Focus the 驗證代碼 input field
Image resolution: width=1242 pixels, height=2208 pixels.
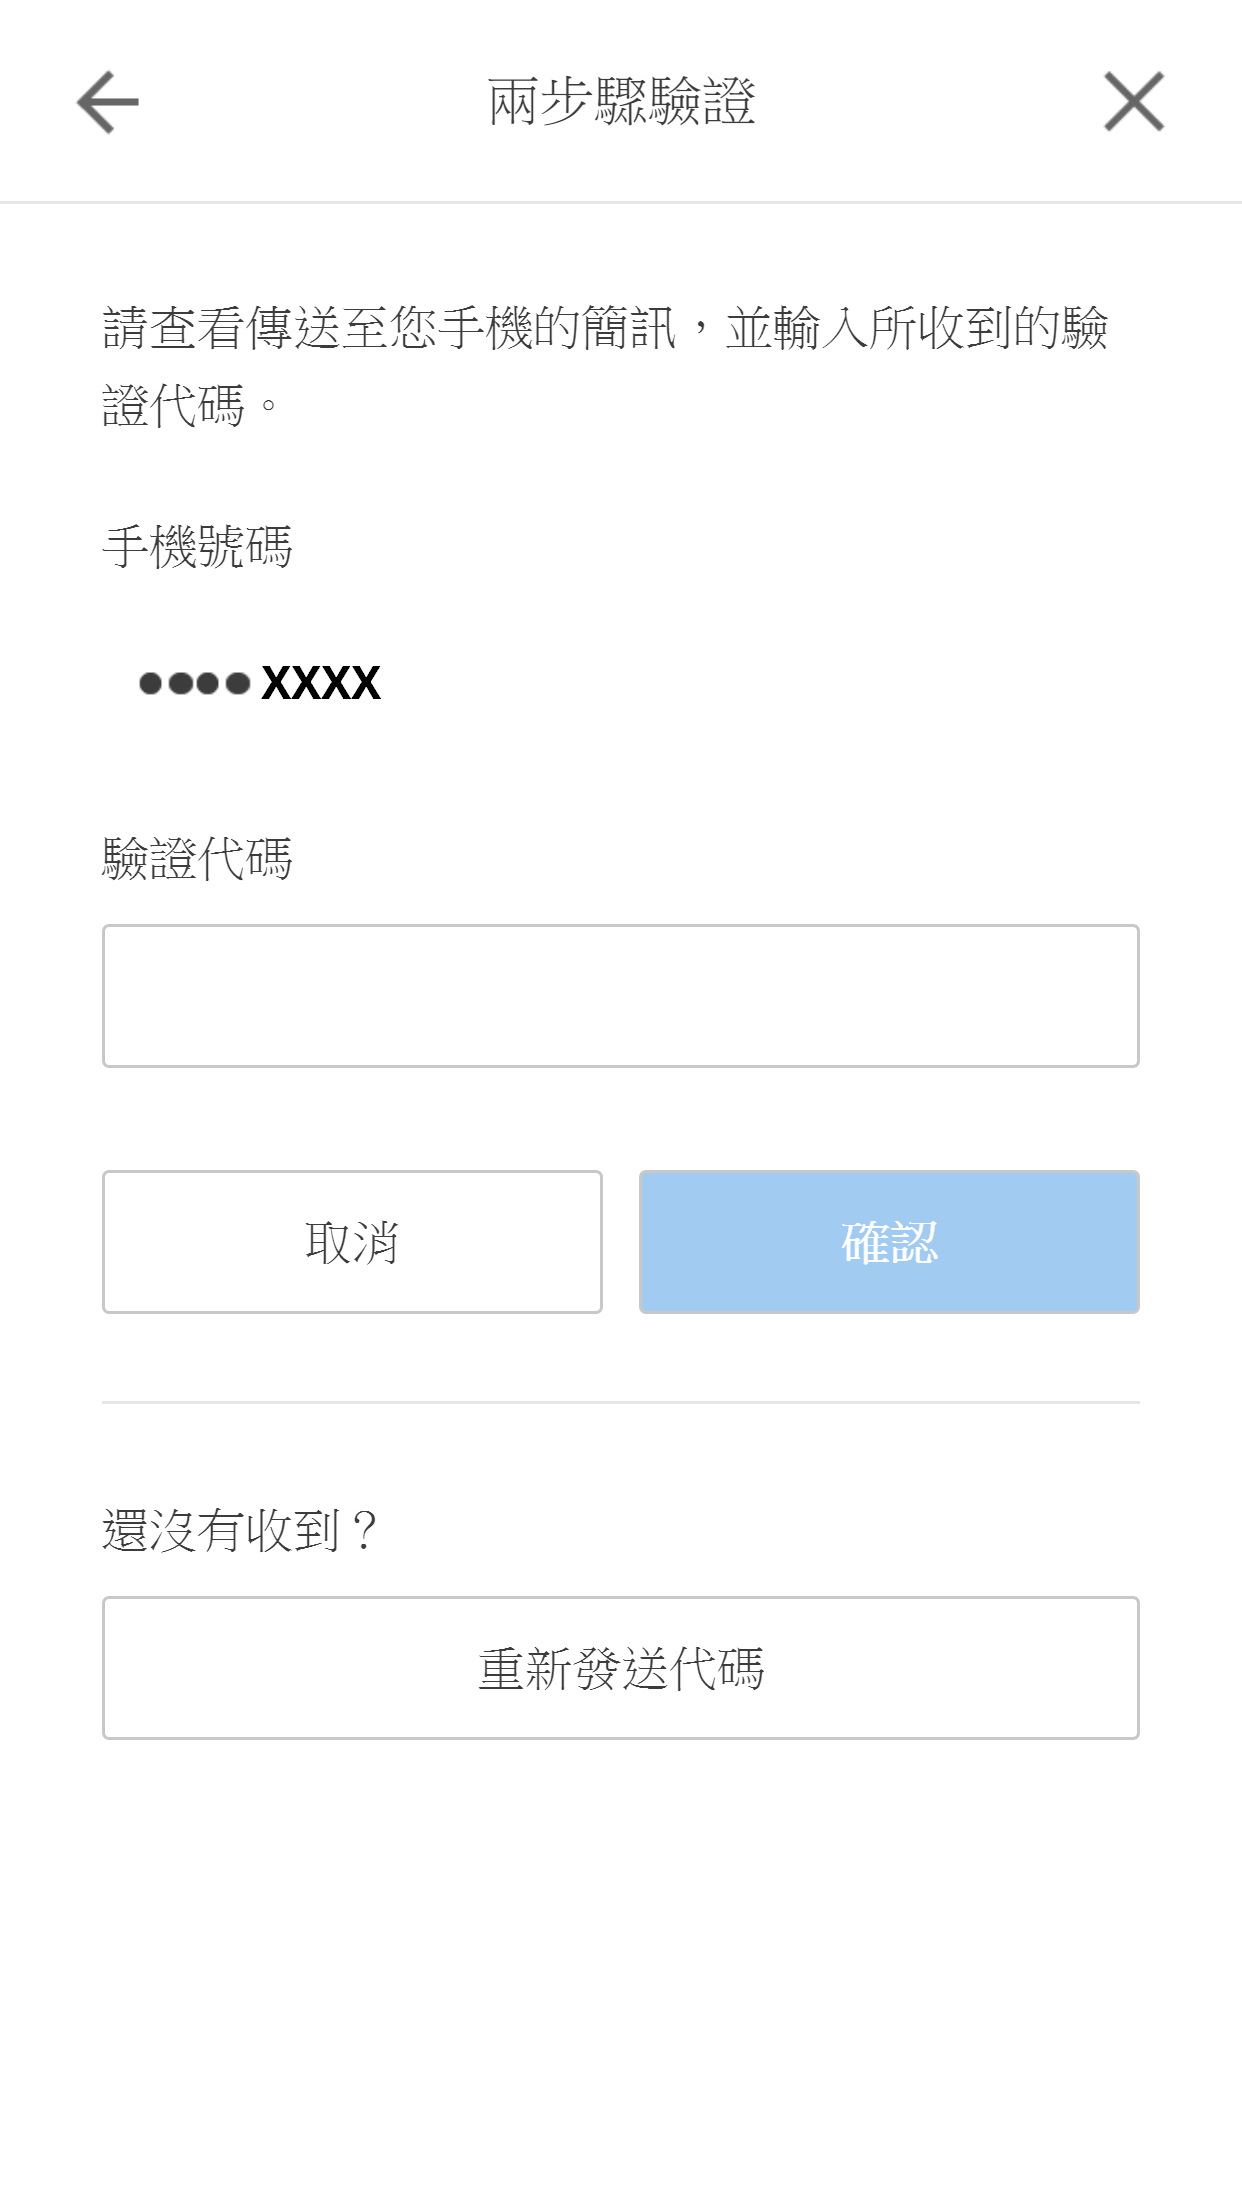coord(620,996)
